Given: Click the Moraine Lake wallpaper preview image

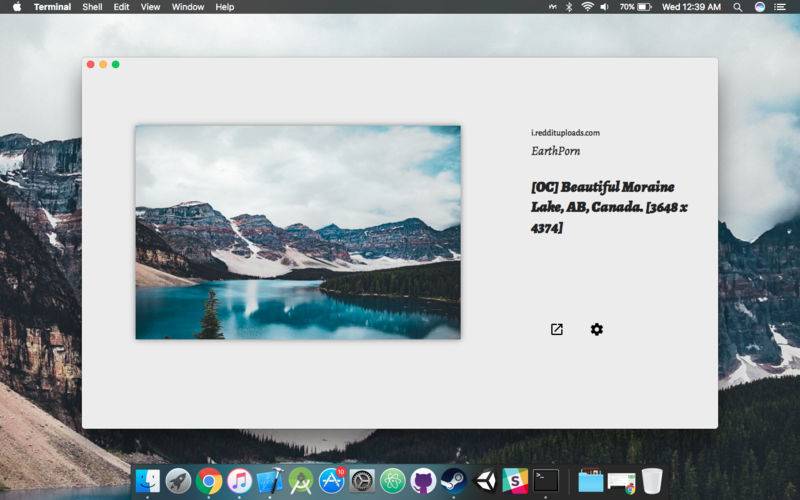Looking at the screenshot, I should coord(298,232).
